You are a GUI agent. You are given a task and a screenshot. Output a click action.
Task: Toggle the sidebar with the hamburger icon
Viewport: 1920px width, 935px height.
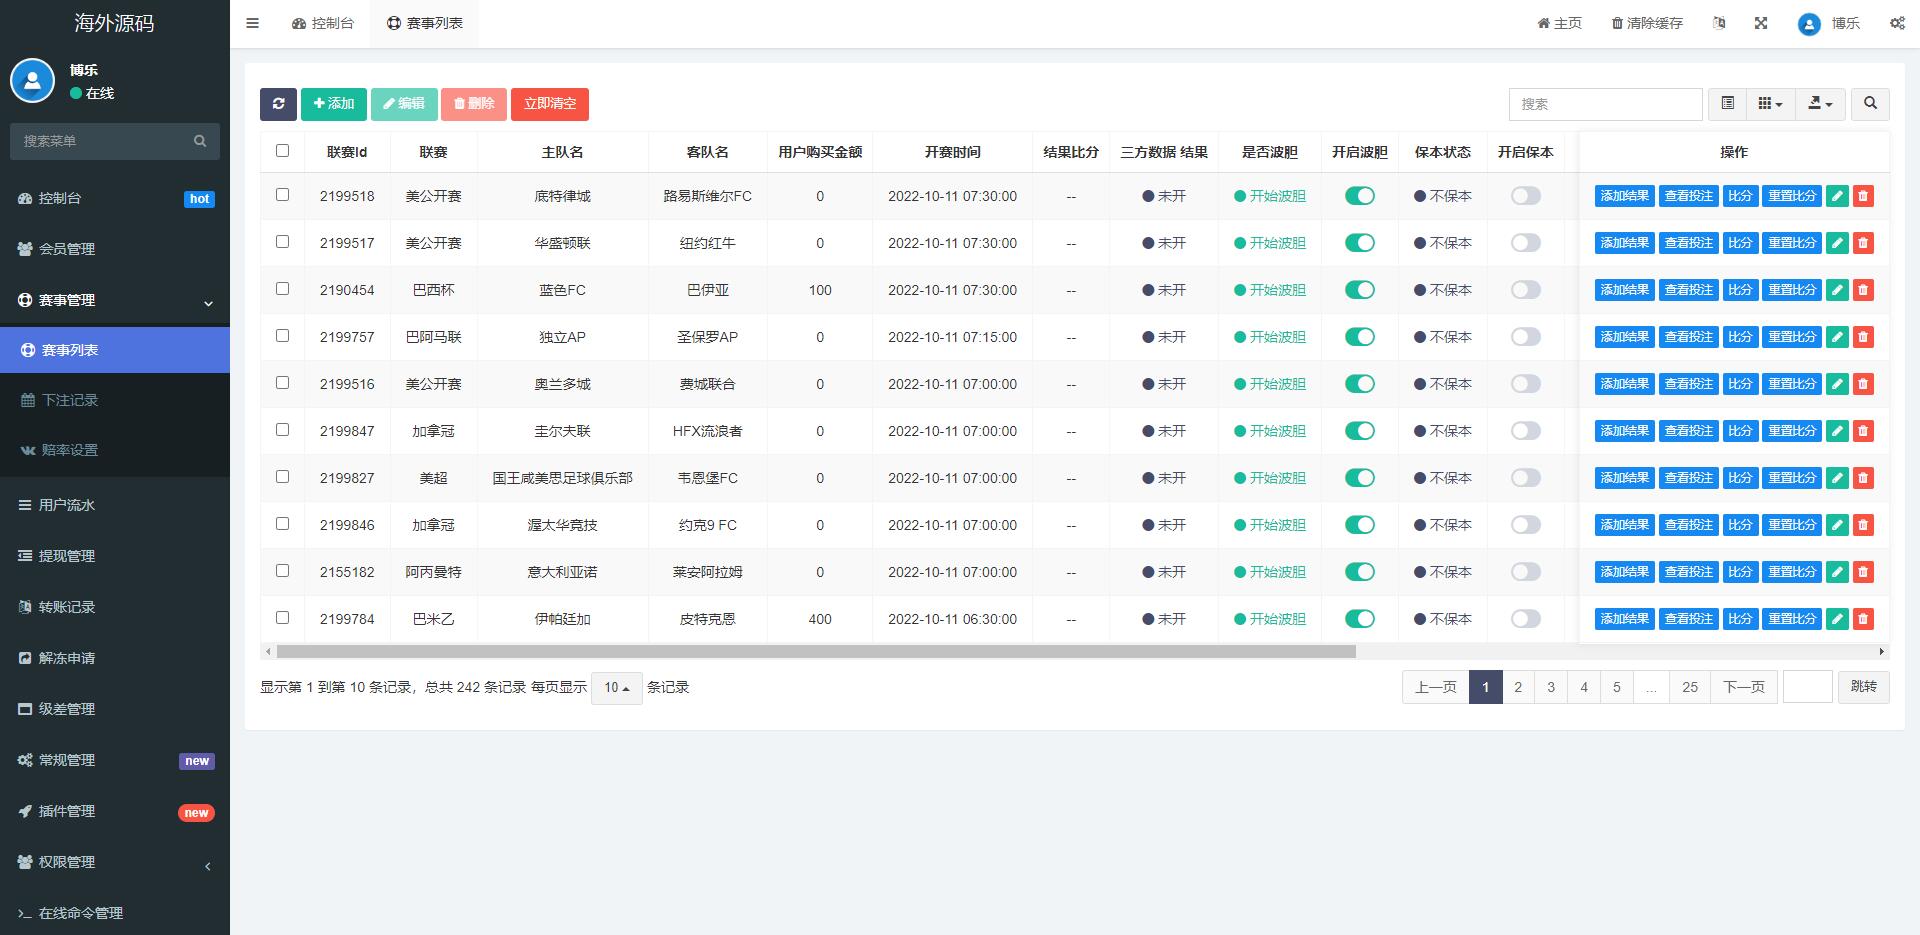pyautogui.click(x=253, y=23)
